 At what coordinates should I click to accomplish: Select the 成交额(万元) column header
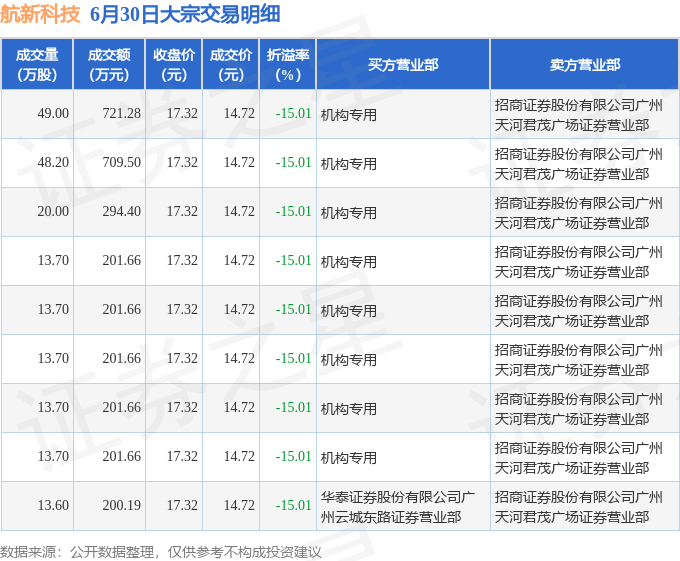tap(109, 64)
